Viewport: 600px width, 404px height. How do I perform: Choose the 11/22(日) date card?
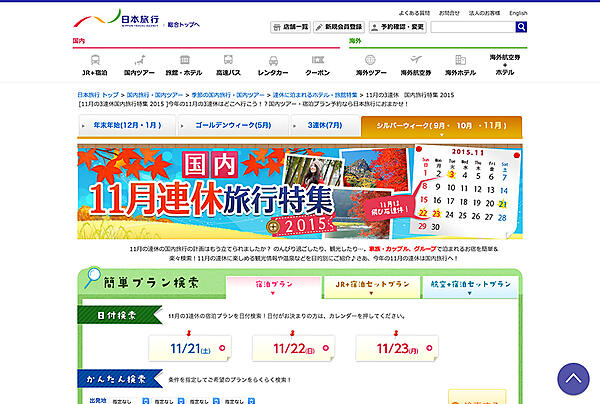coord(294,348)
